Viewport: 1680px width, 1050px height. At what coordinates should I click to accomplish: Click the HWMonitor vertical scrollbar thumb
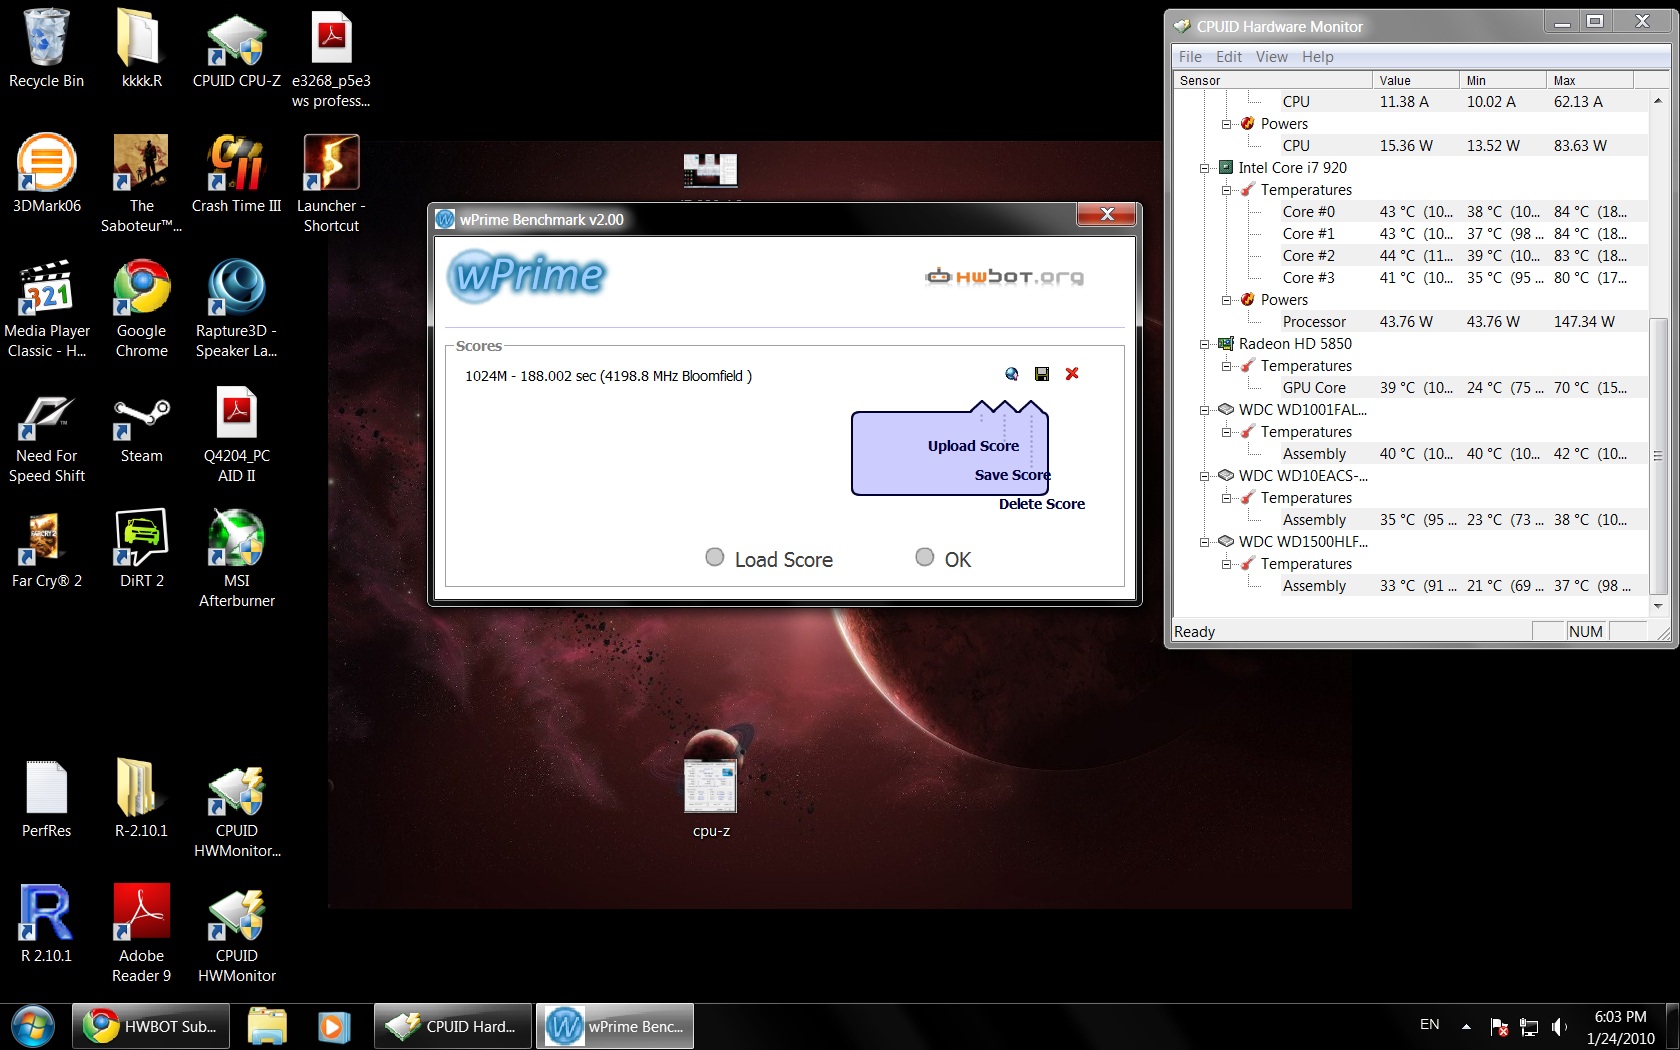click(1658, 455)
